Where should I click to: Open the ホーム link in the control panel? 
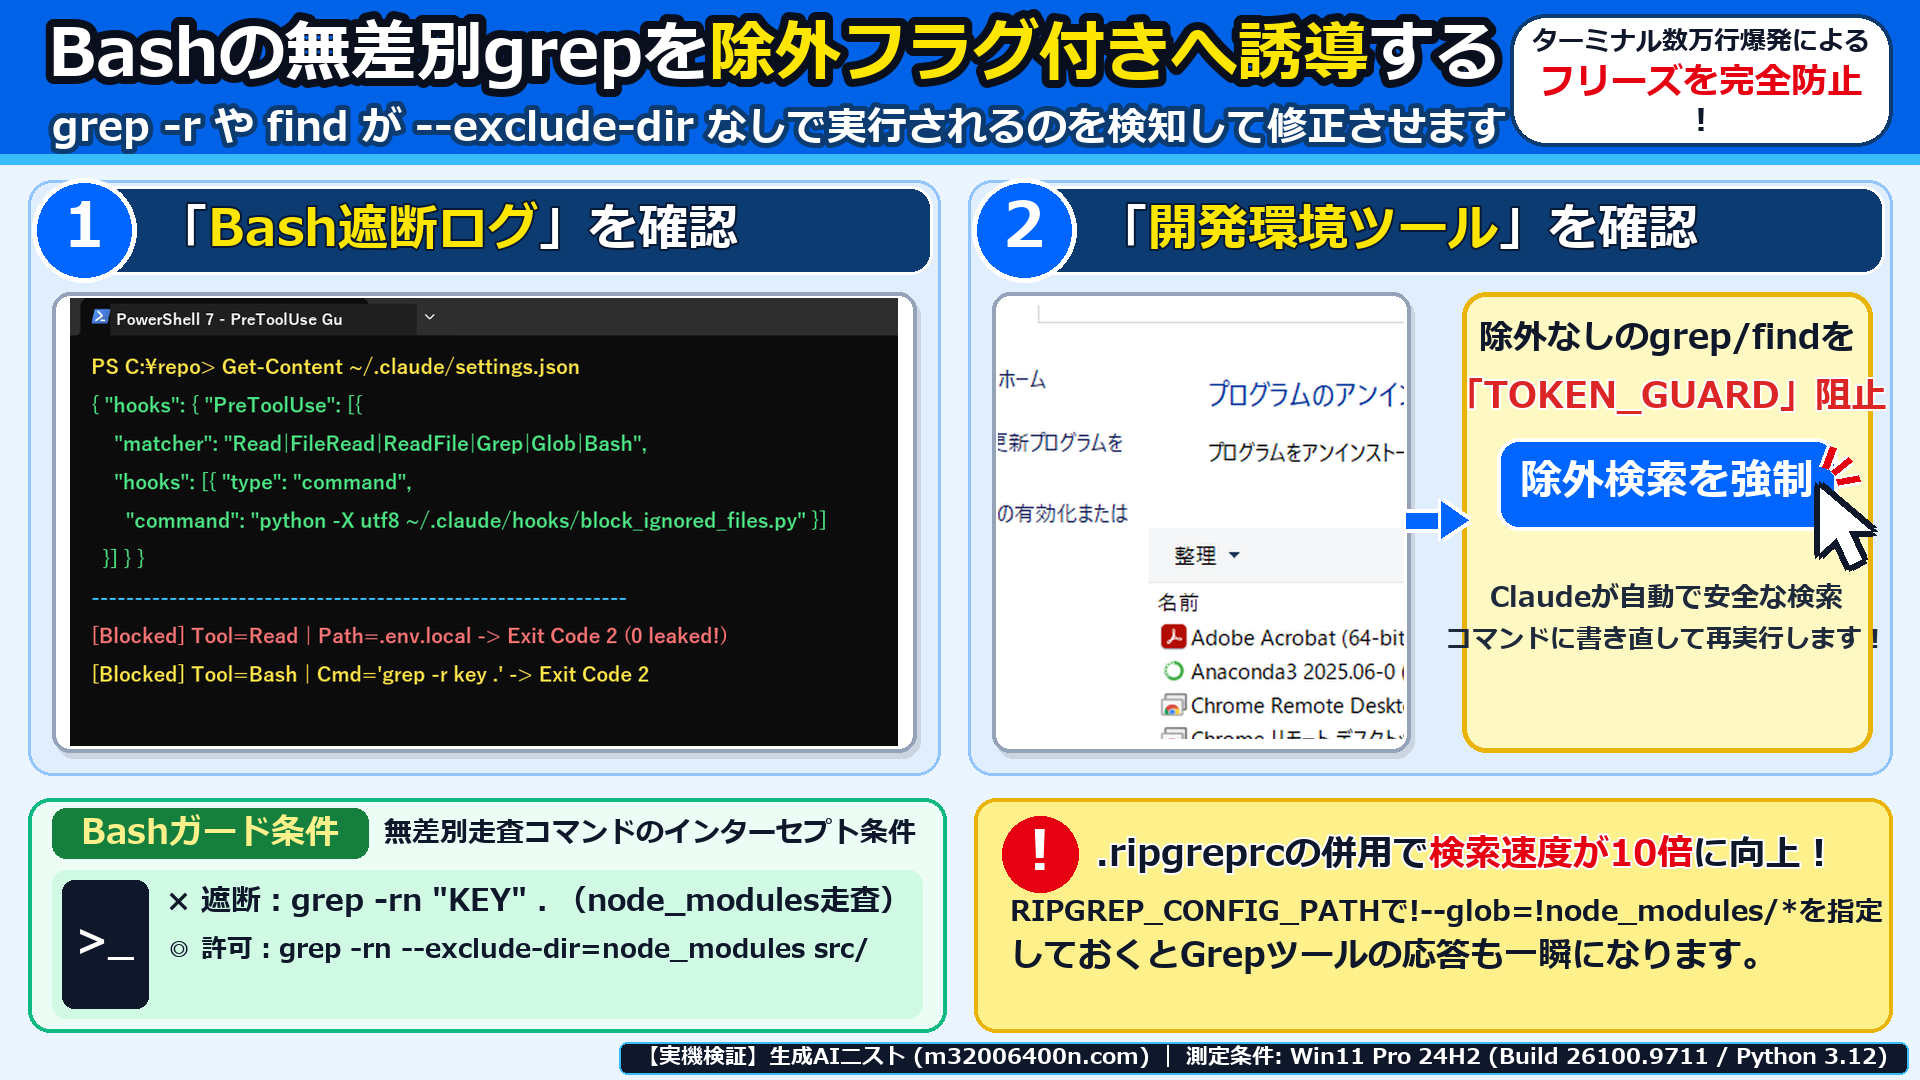click(x=1022, y=379)
